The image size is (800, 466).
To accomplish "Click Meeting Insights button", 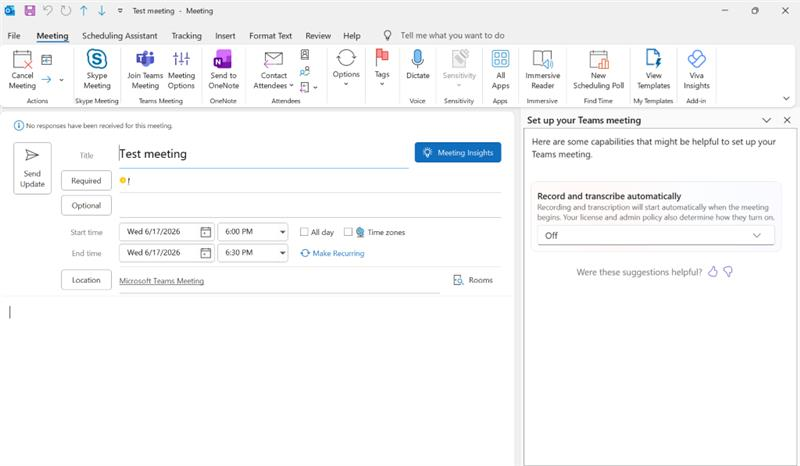I will click(x=458, y=152).
